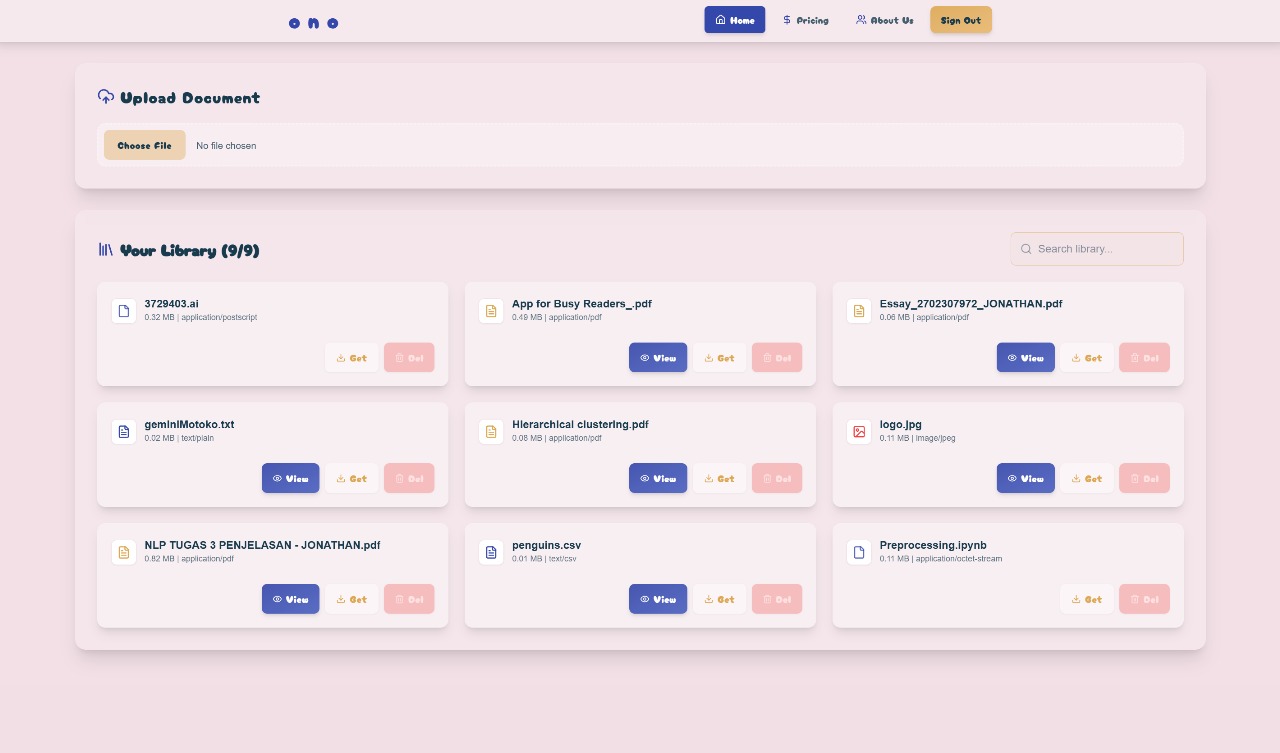The width and height of the screenshot is (1280, 753).
Task: Click the image icon next to logo.jpg
Action: pyautogui.click(x=858, y=432)
